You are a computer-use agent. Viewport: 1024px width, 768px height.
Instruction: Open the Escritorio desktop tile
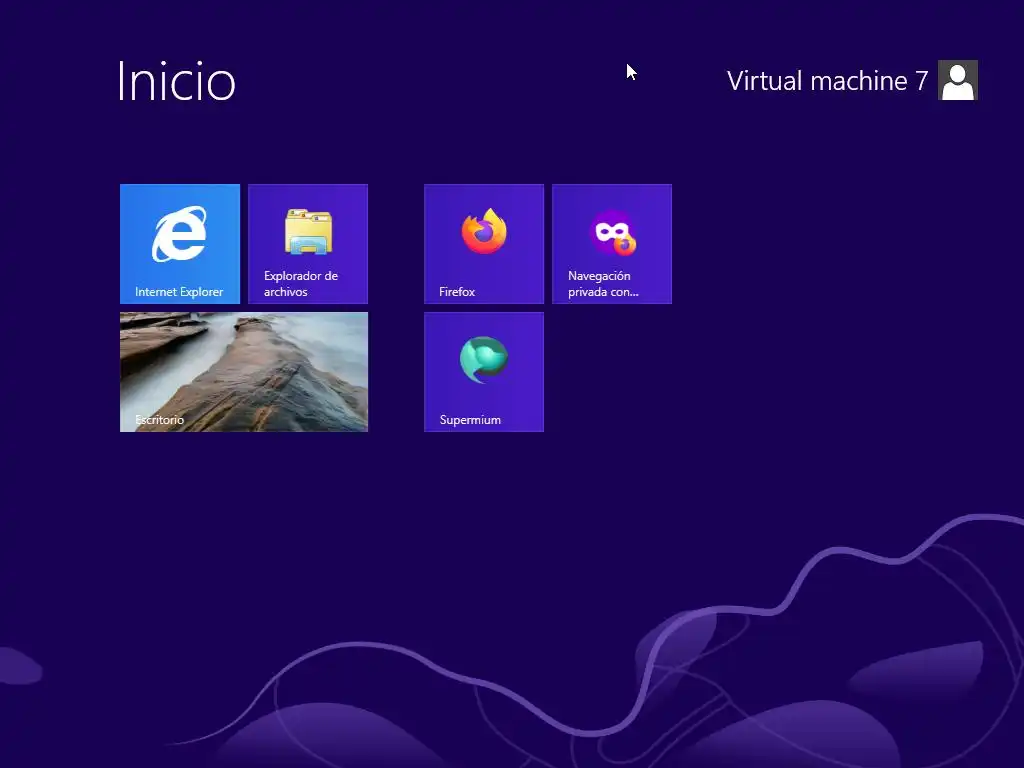coord(244,372)
